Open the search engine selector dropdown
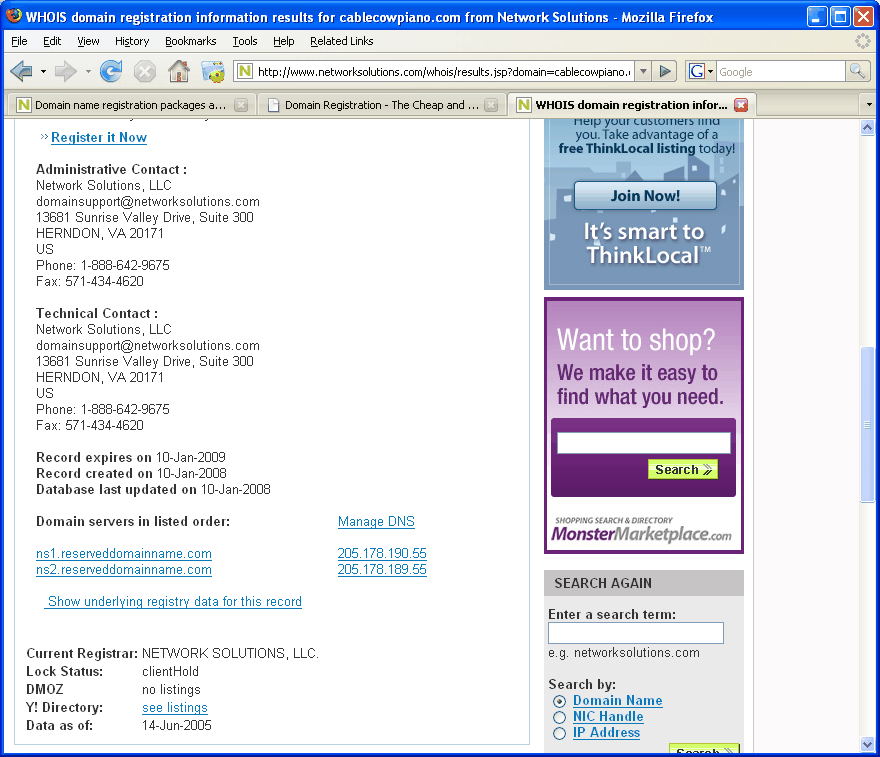 (x=711, y=71)
